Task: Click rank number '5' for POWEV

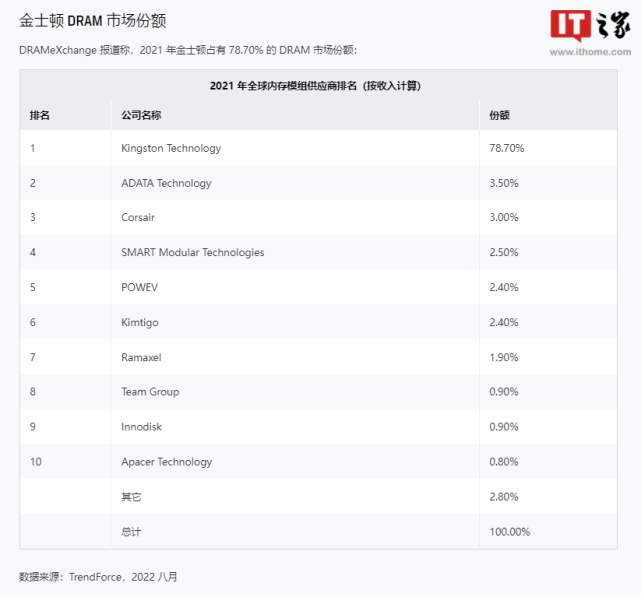Action: pyautogui.click(x=33, y=287)
